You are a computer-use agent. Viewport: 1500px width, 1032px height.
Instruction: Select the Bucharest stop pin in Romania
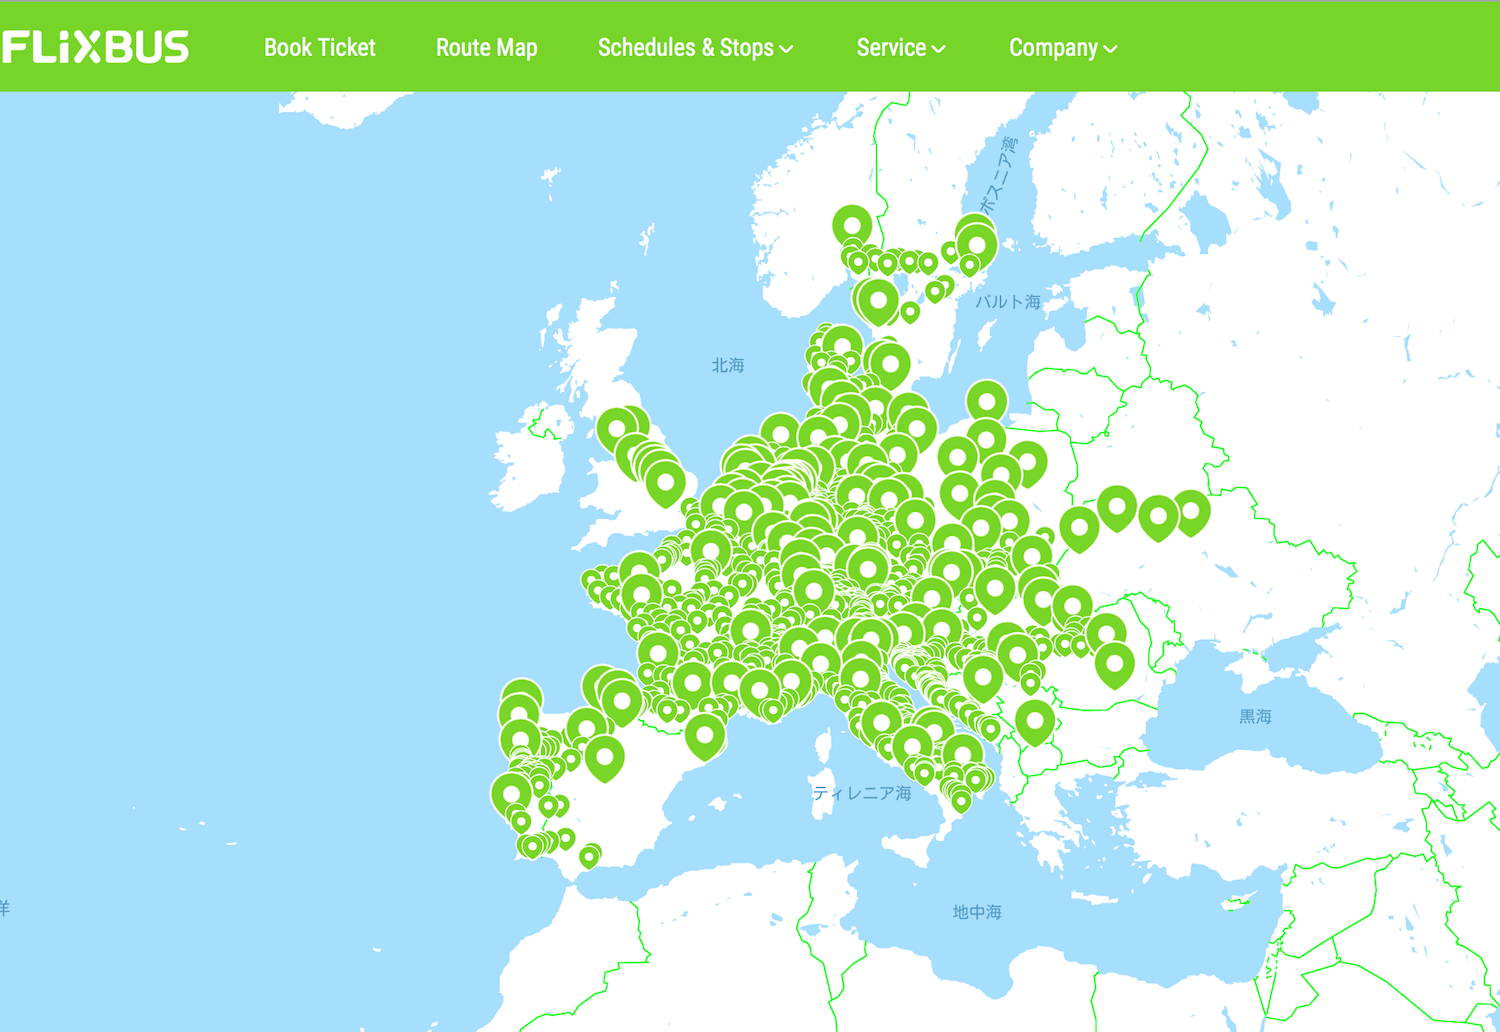(1114, 666)
